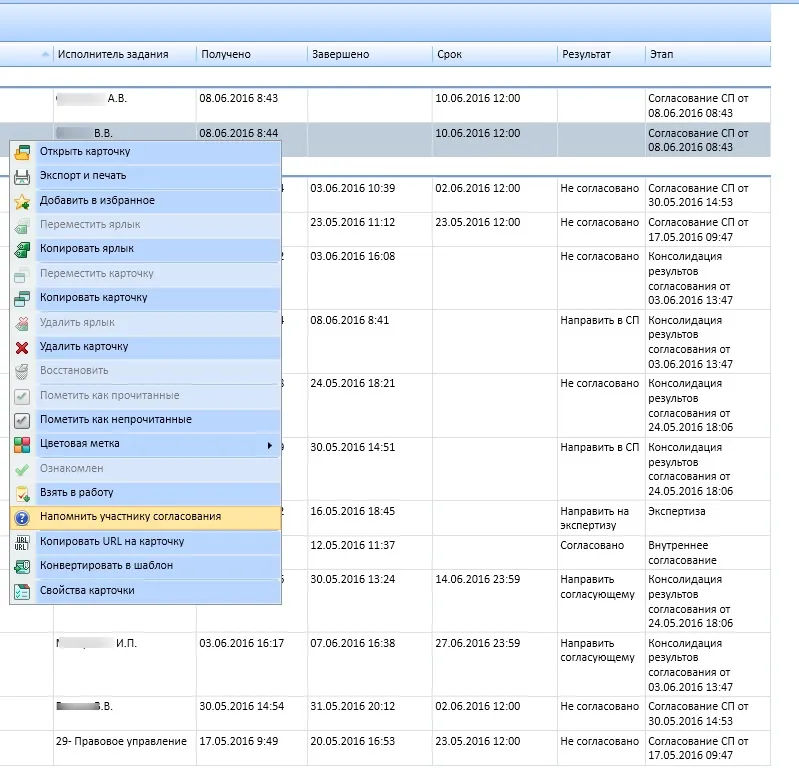Viewport: 799px width, 779px height.
Task: Select the 29- Правовое управление row
Action: (x=123, y=741)
